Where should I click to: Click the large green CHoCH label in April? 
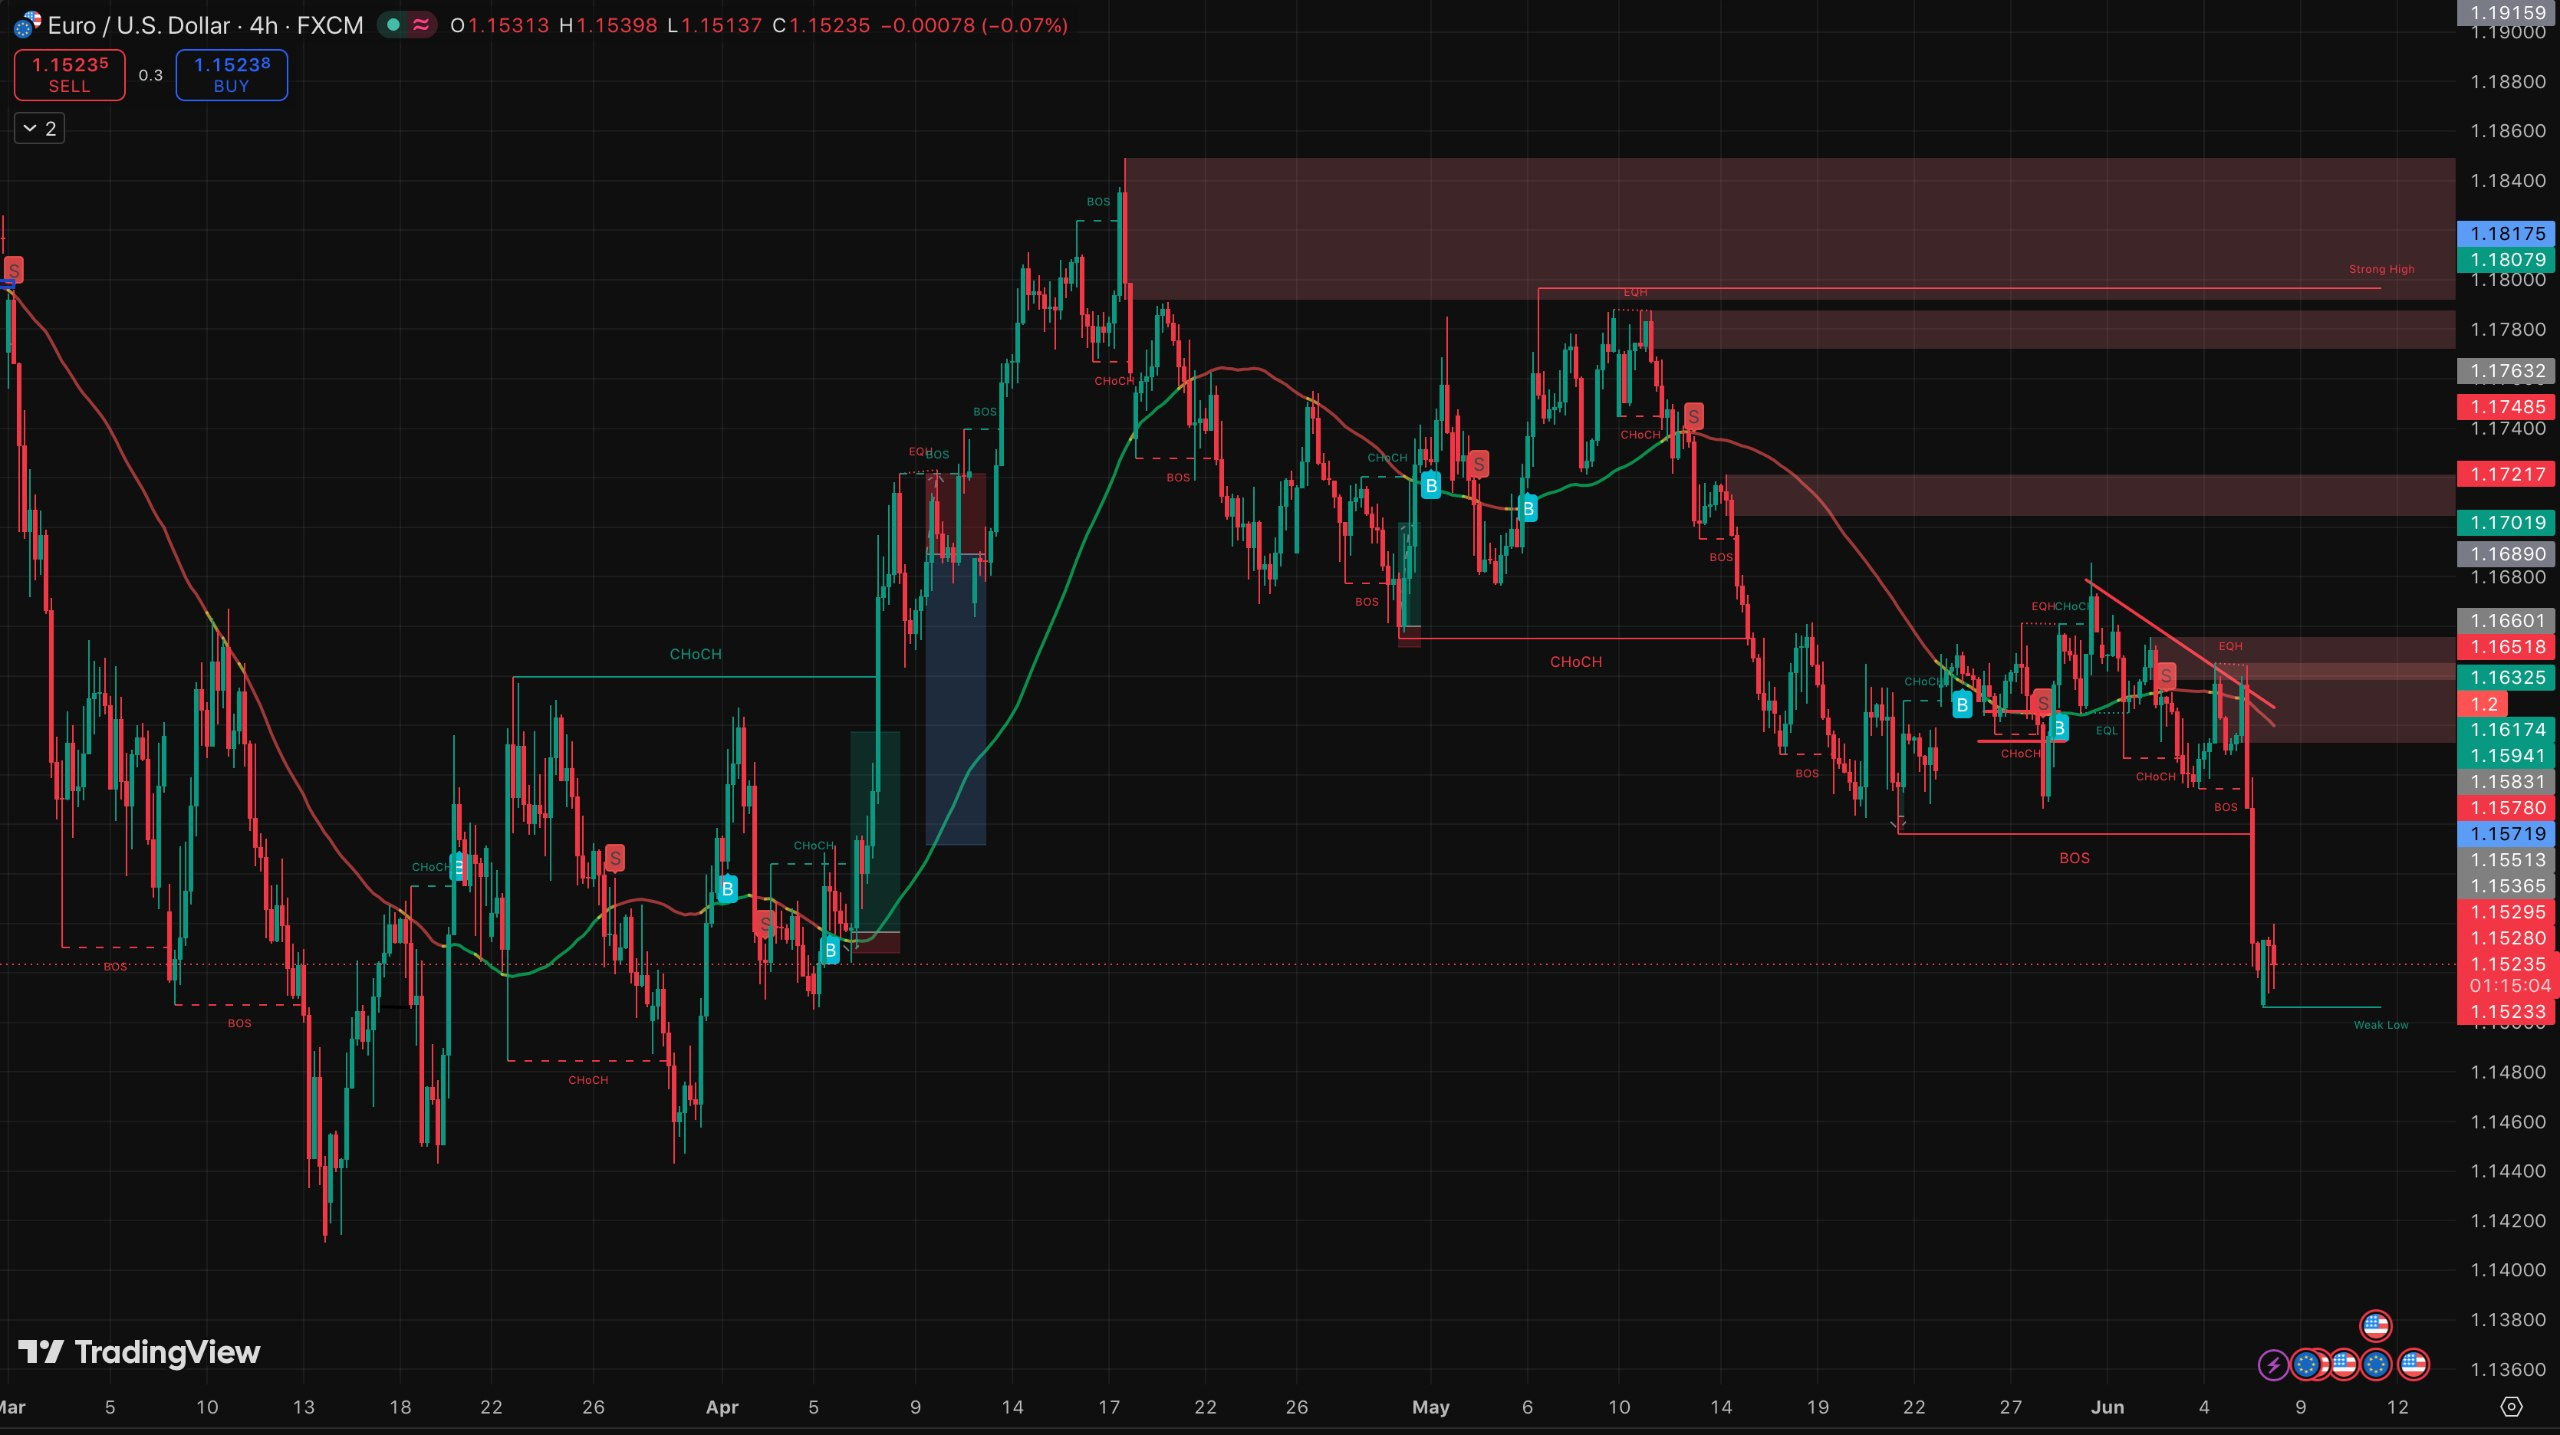coord(695,654)
